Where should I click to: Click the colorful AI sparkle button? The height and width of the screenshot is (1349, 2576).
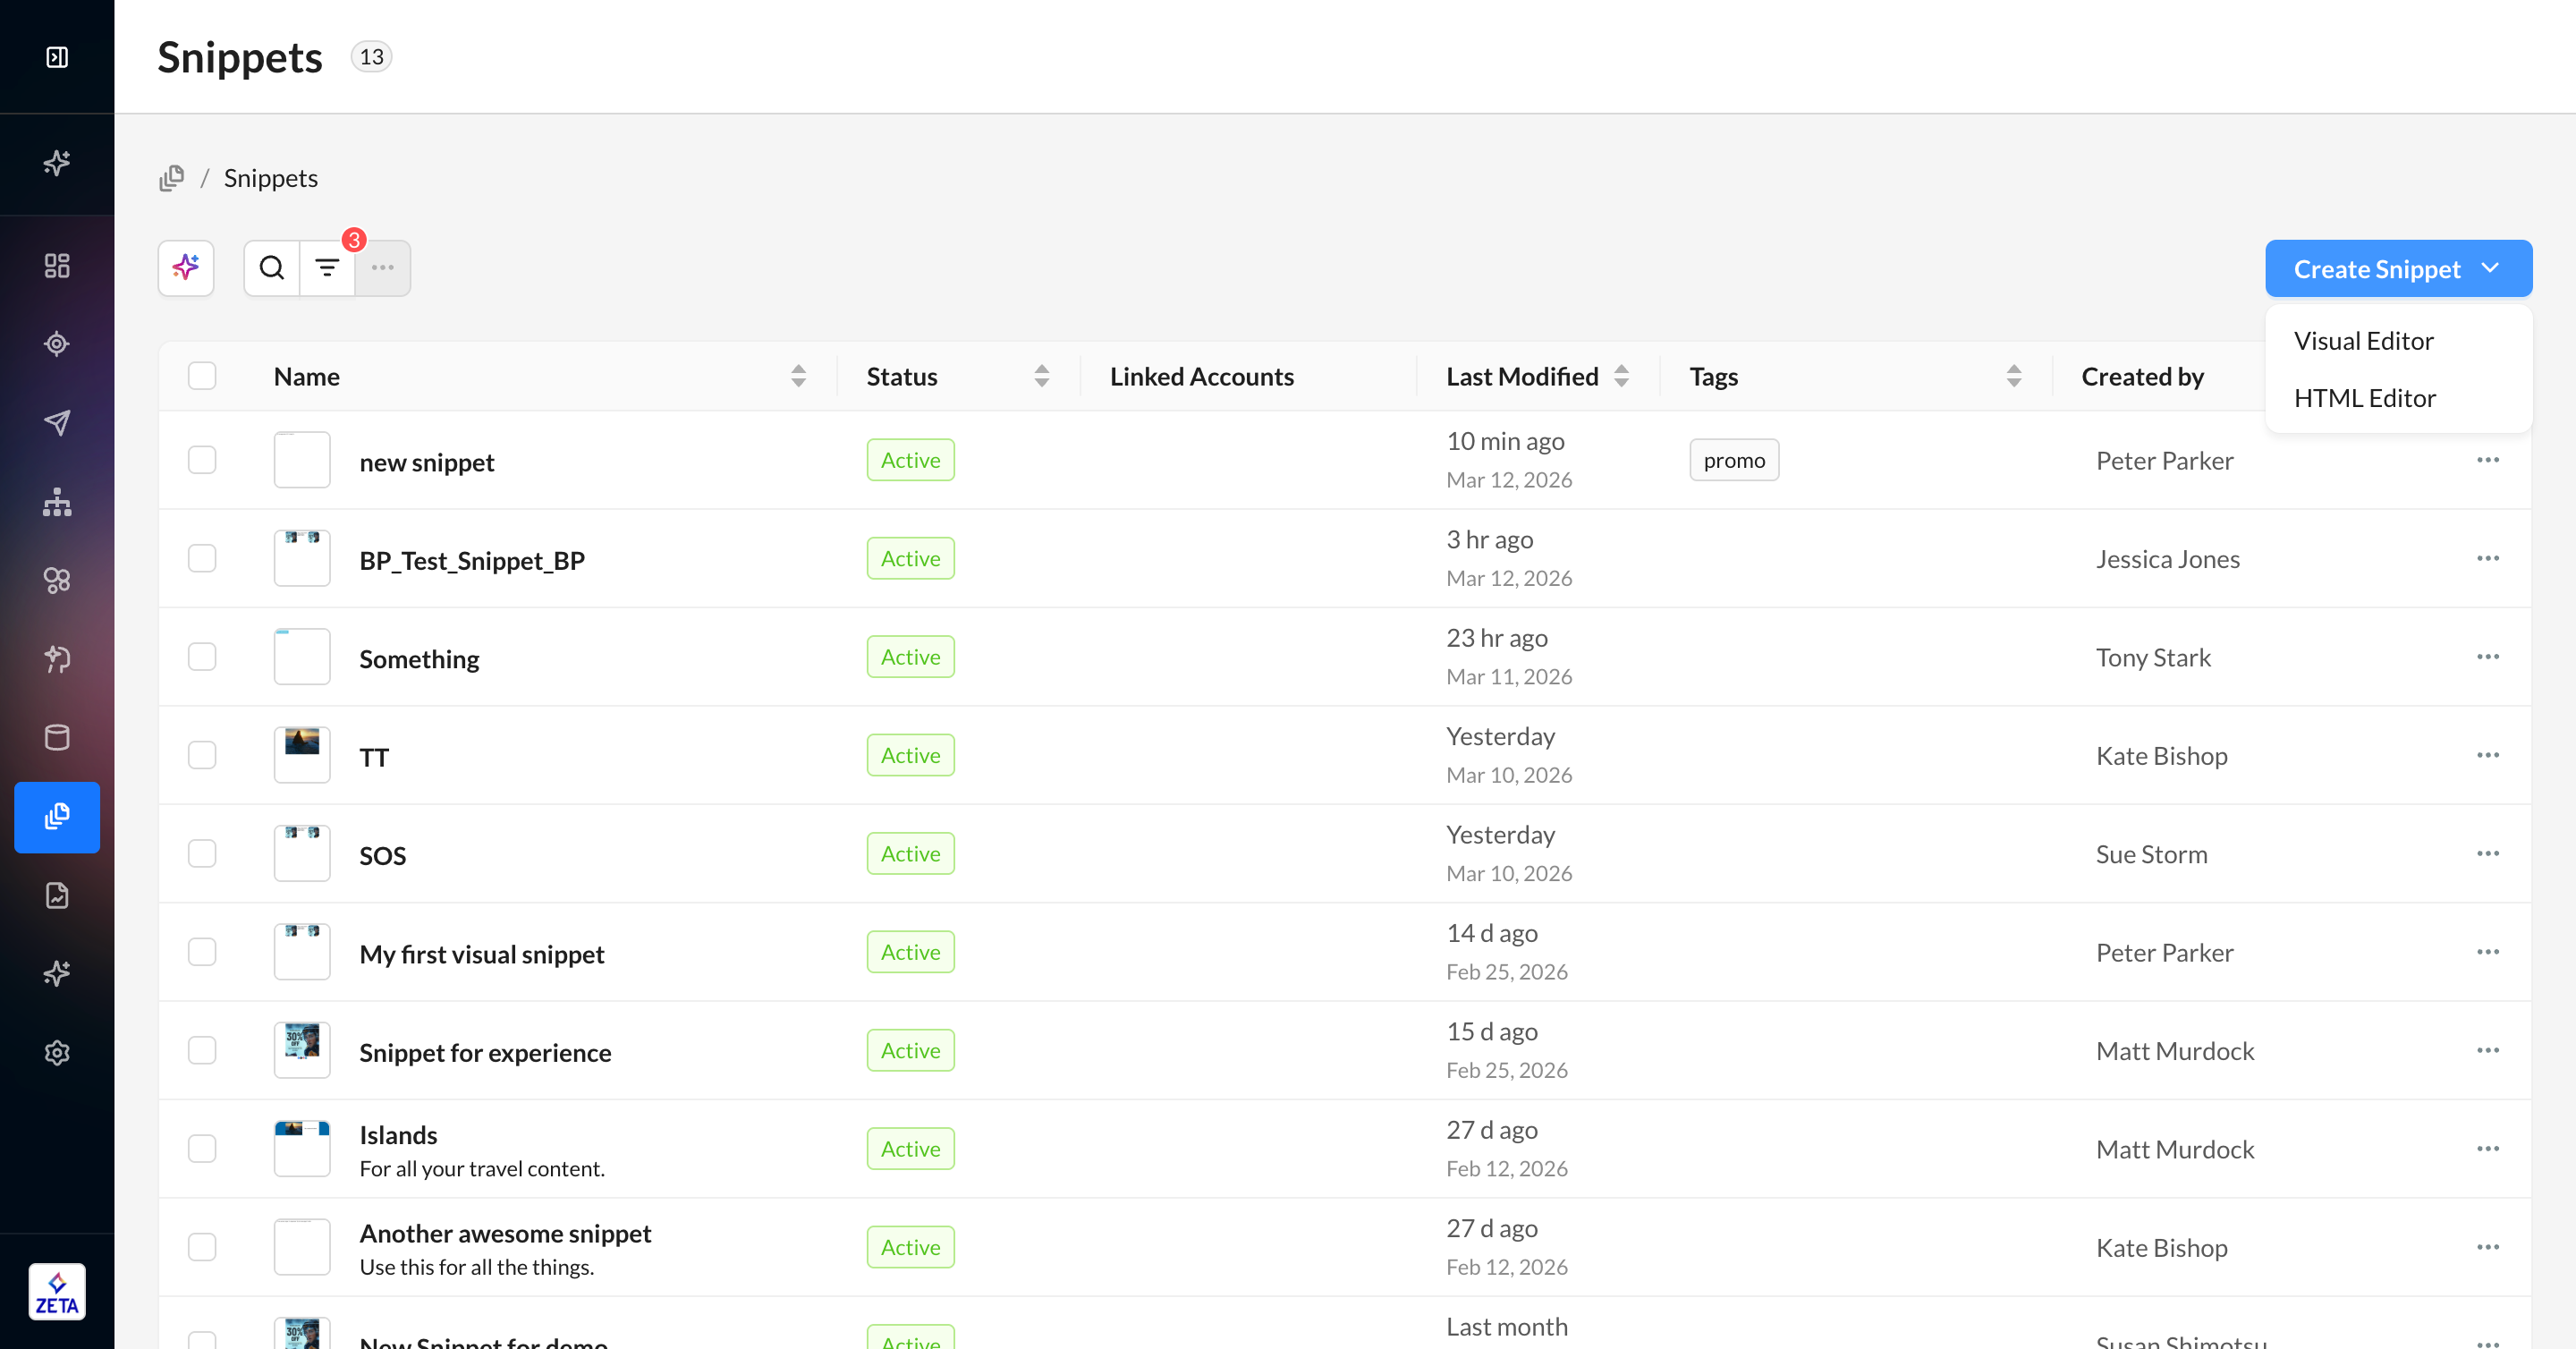tap(186, 268)
